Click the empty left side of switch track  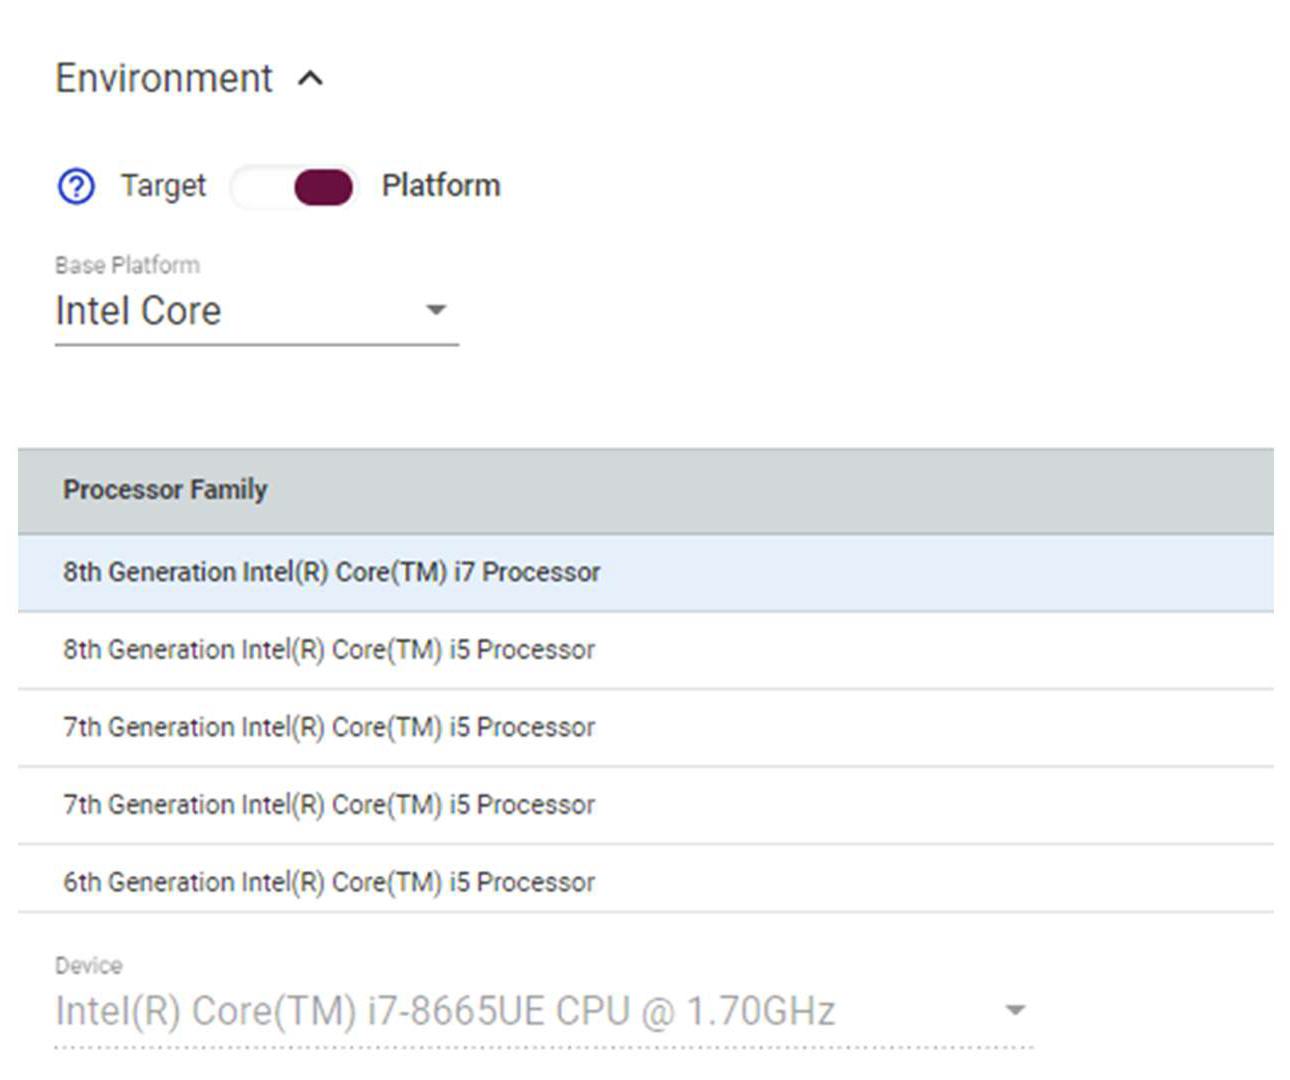coord(260,187)
